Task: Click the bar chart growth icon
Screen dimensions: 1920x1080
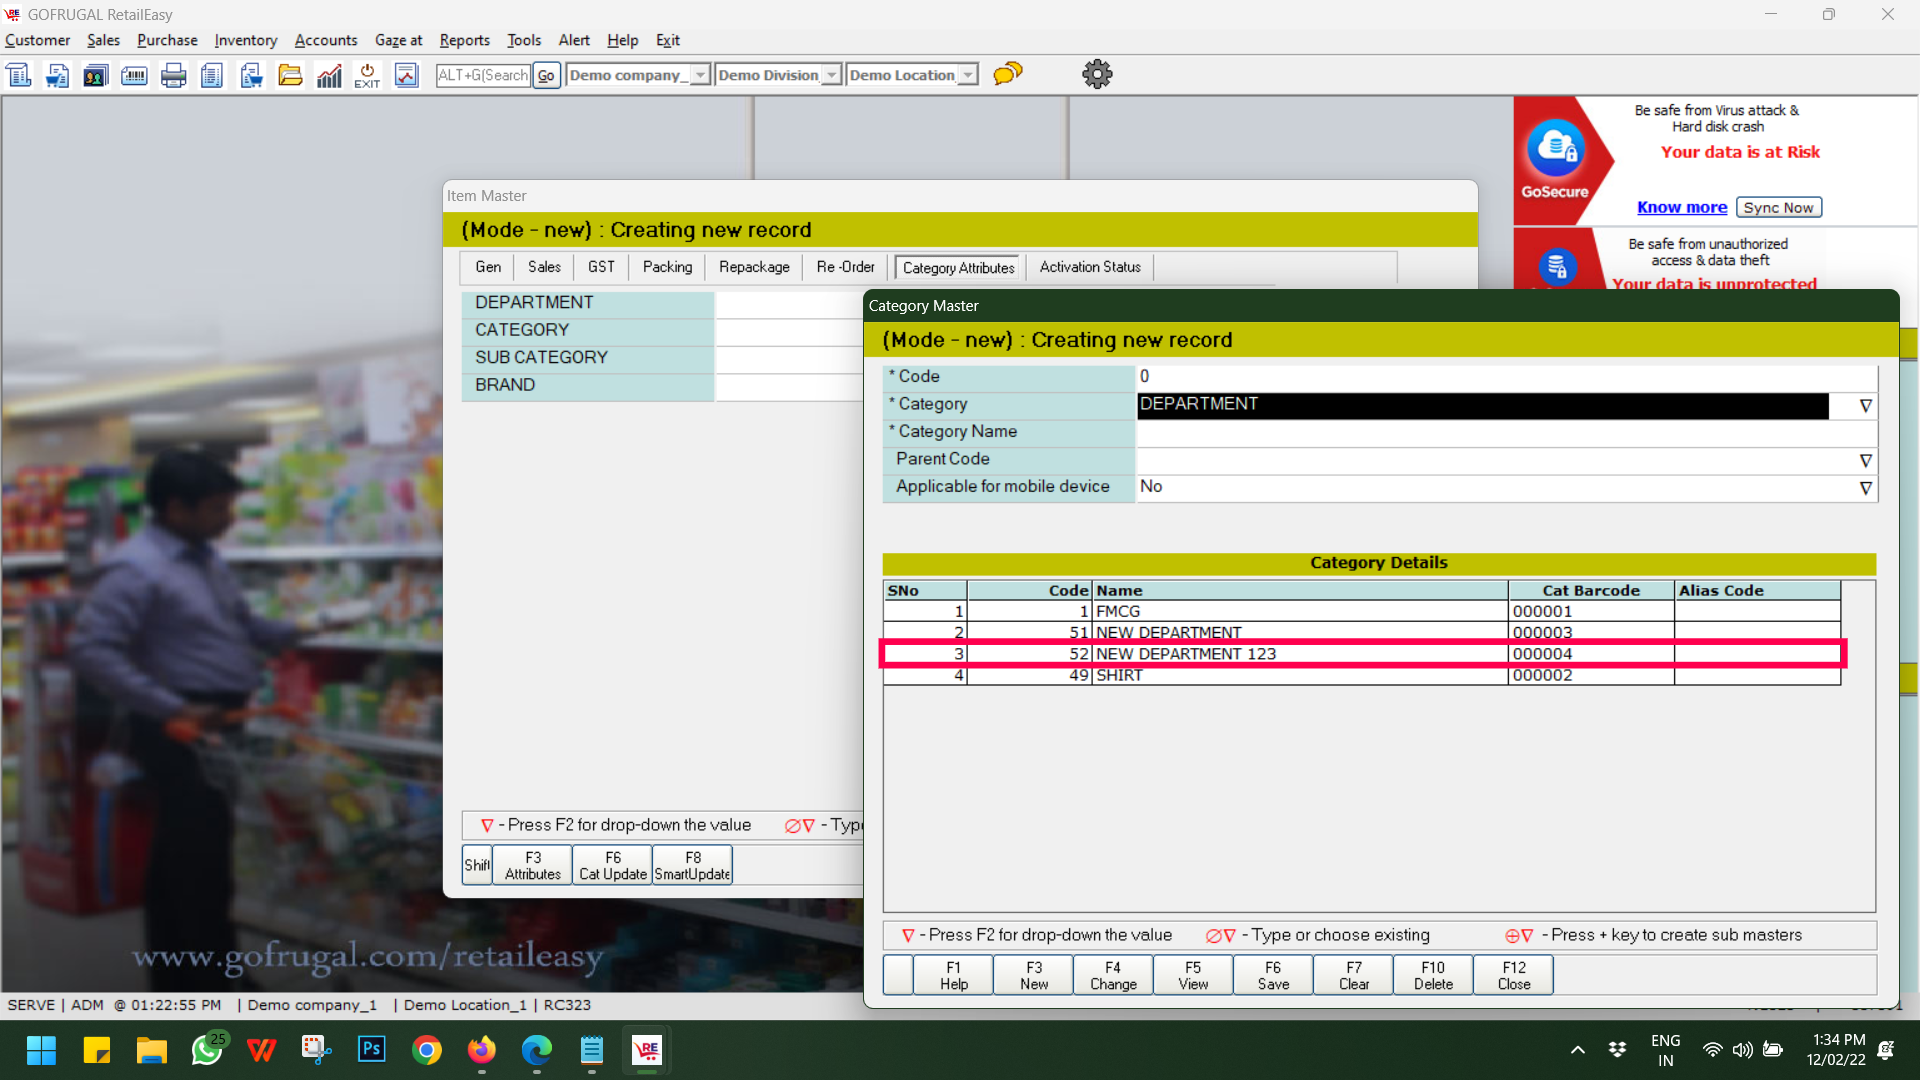Action: click(x=329, y=75)
